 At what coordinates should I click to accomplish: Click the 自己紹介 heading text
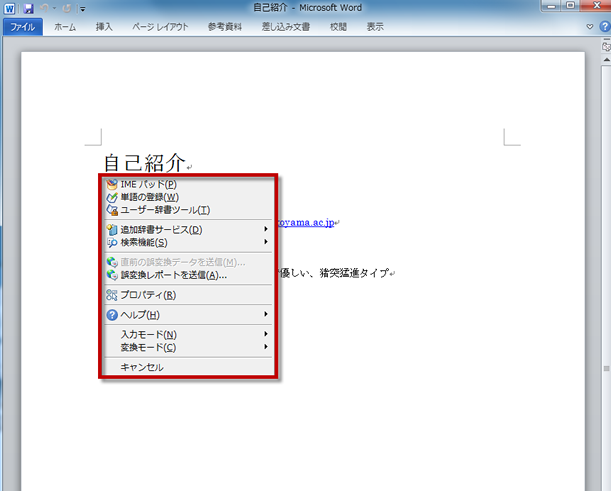(145, 162)
